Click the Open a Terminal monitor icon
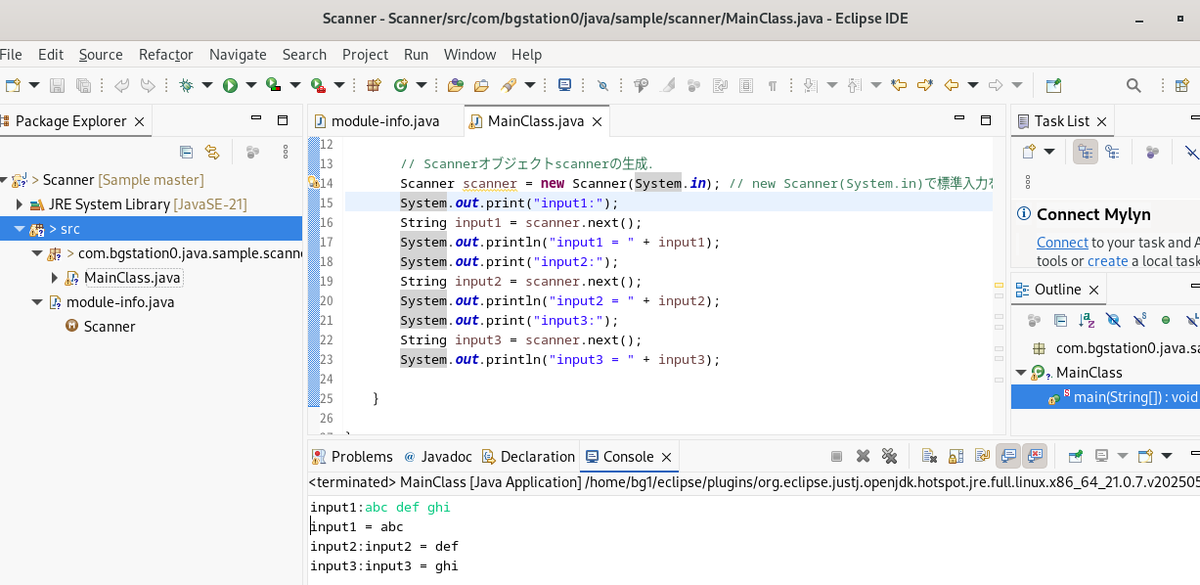The height and width of the screenshot is (585, 1200). click(x=564, y=86)
